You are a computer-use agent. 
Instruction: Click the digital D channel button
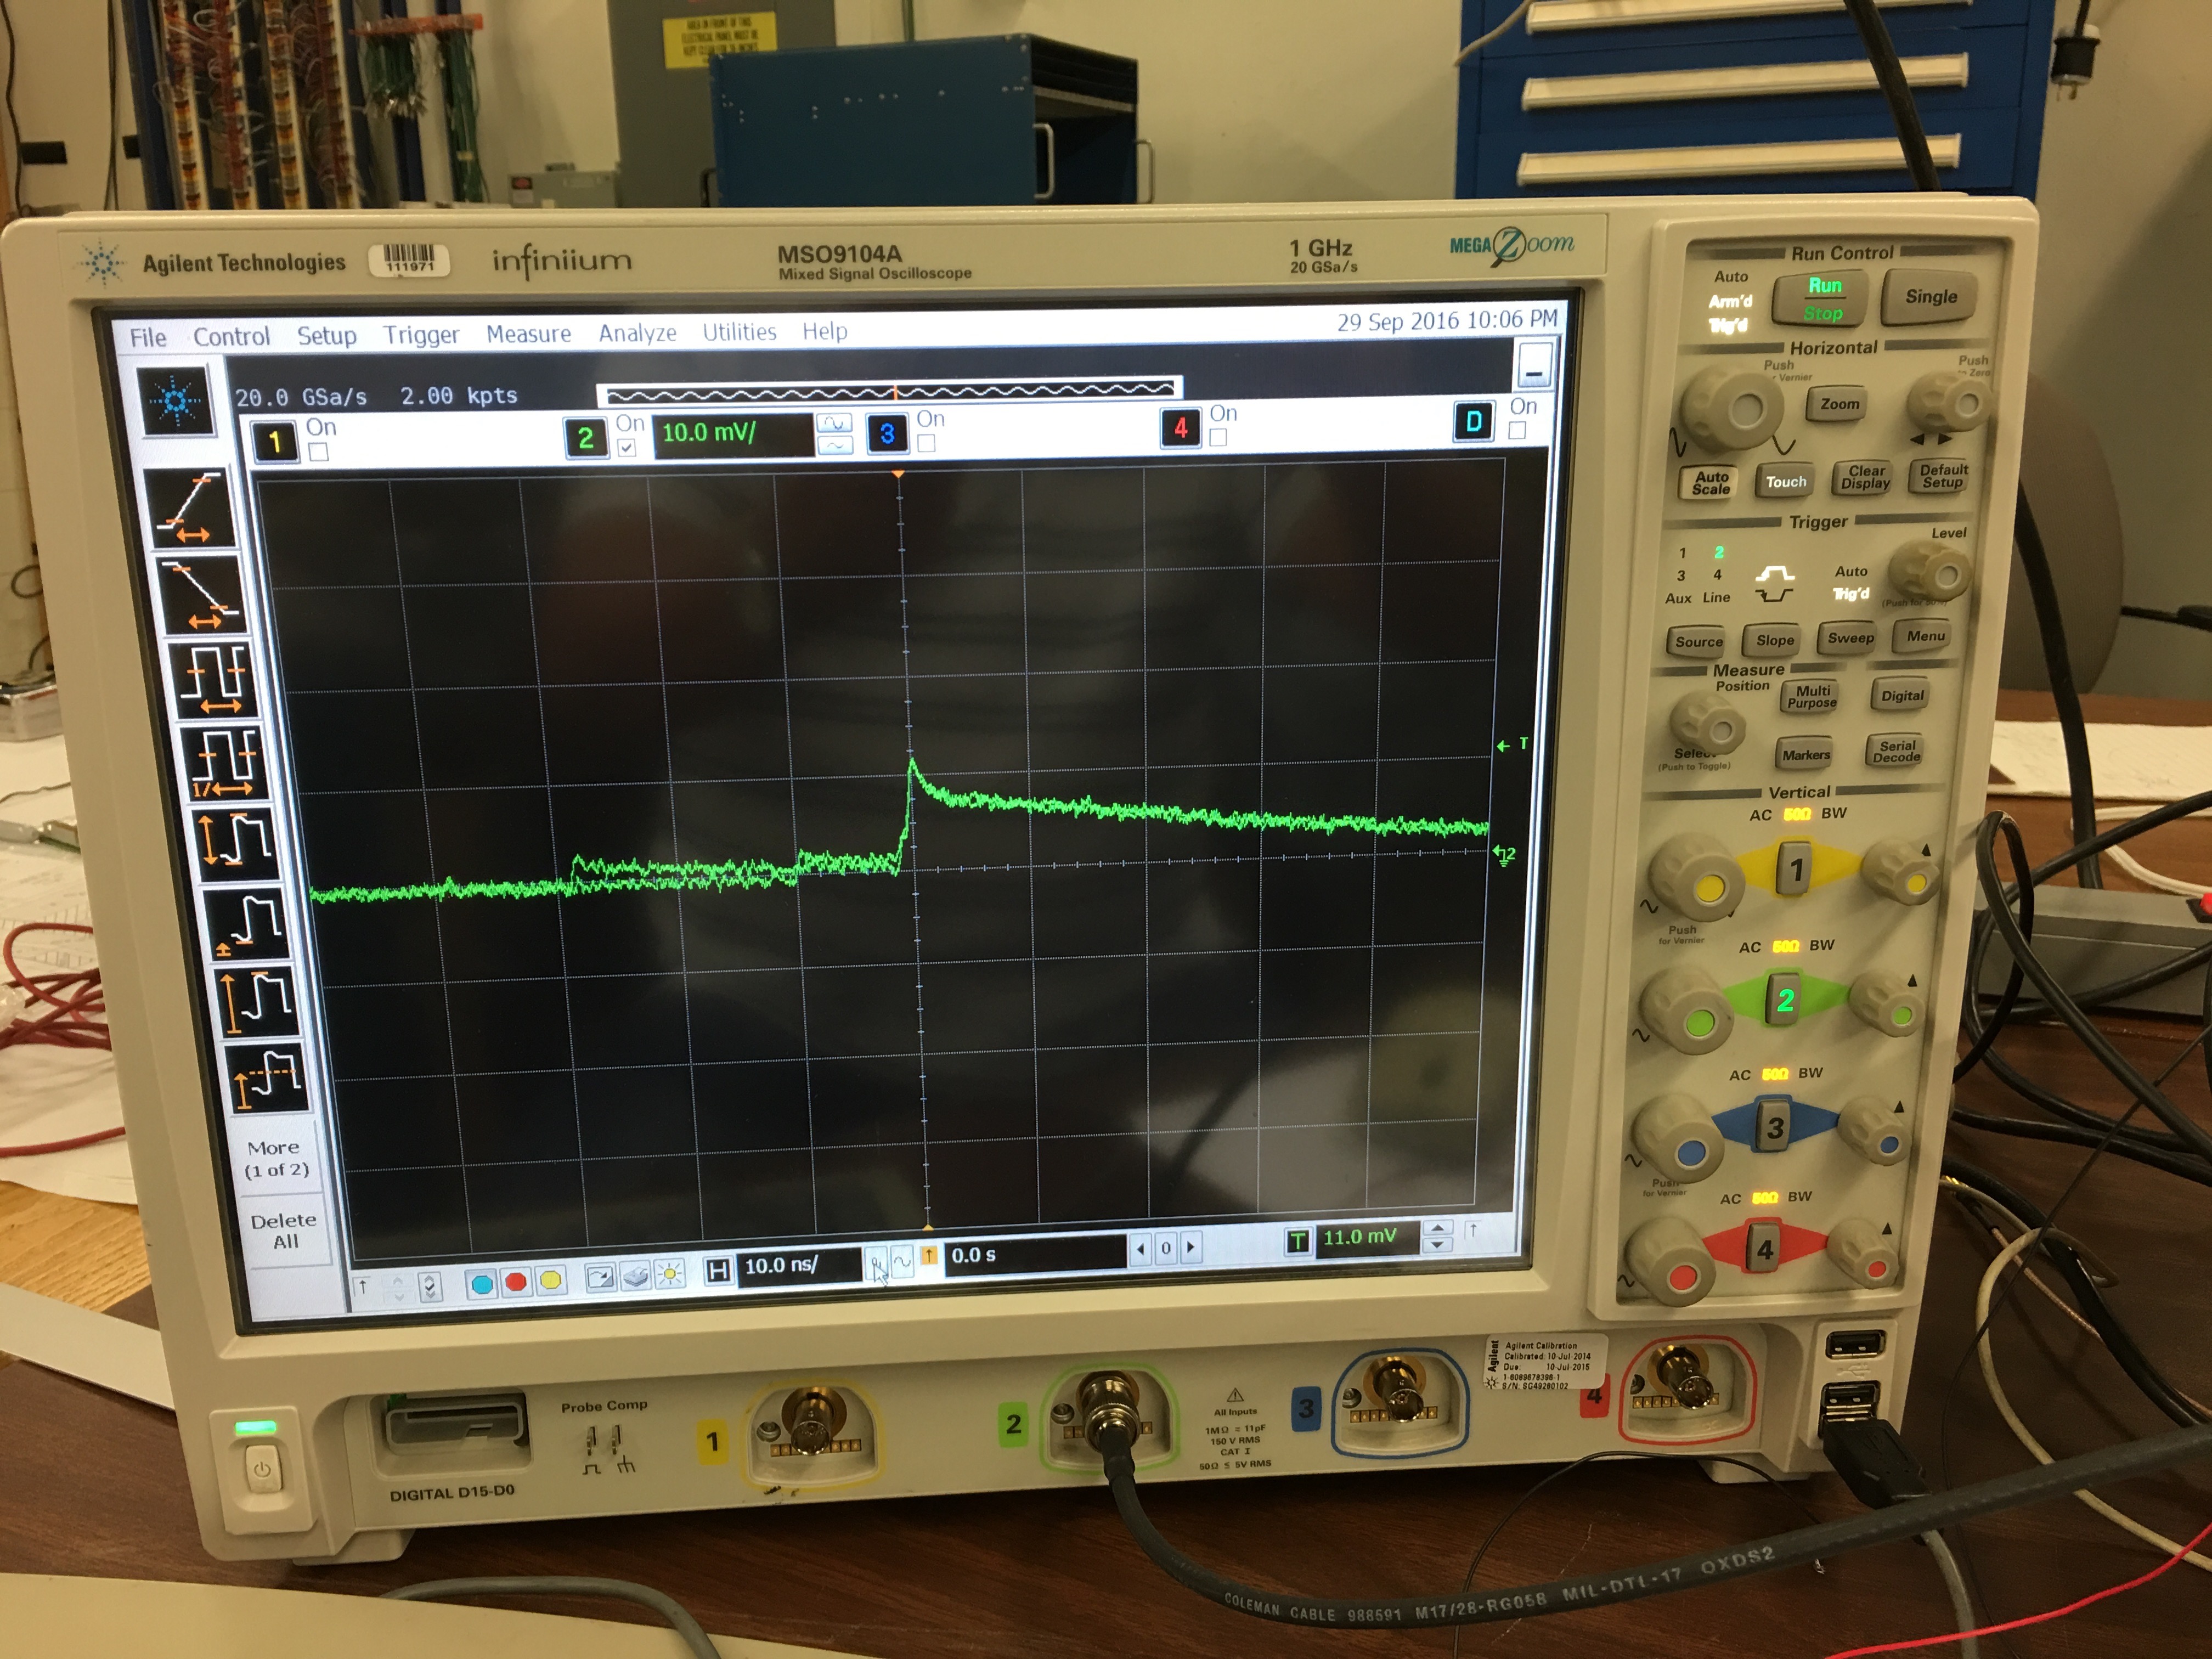[1473, 421]
